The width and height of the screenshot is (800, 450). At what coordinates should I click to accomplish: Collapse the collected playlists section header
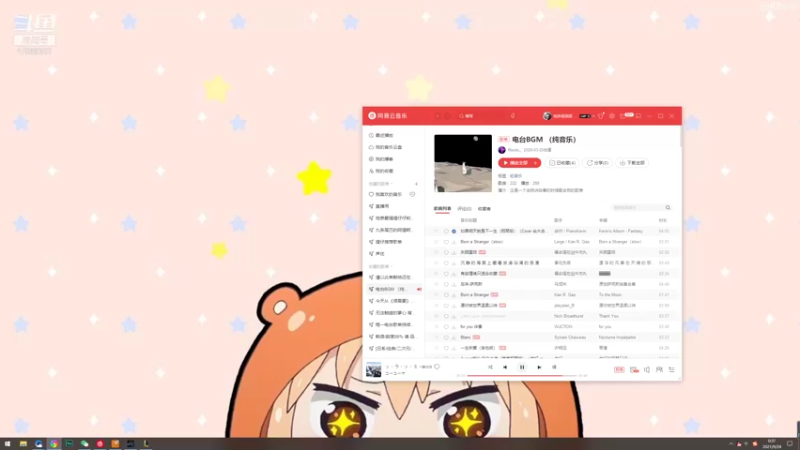[x=381, y=266]
